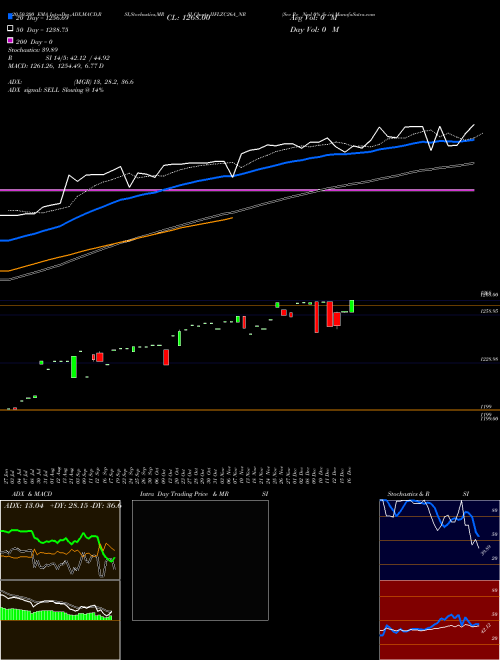This screenshot has height=660, width=500.
Task: Click the 'Day Vol: 0 M' text
Action: pos(314,29)
